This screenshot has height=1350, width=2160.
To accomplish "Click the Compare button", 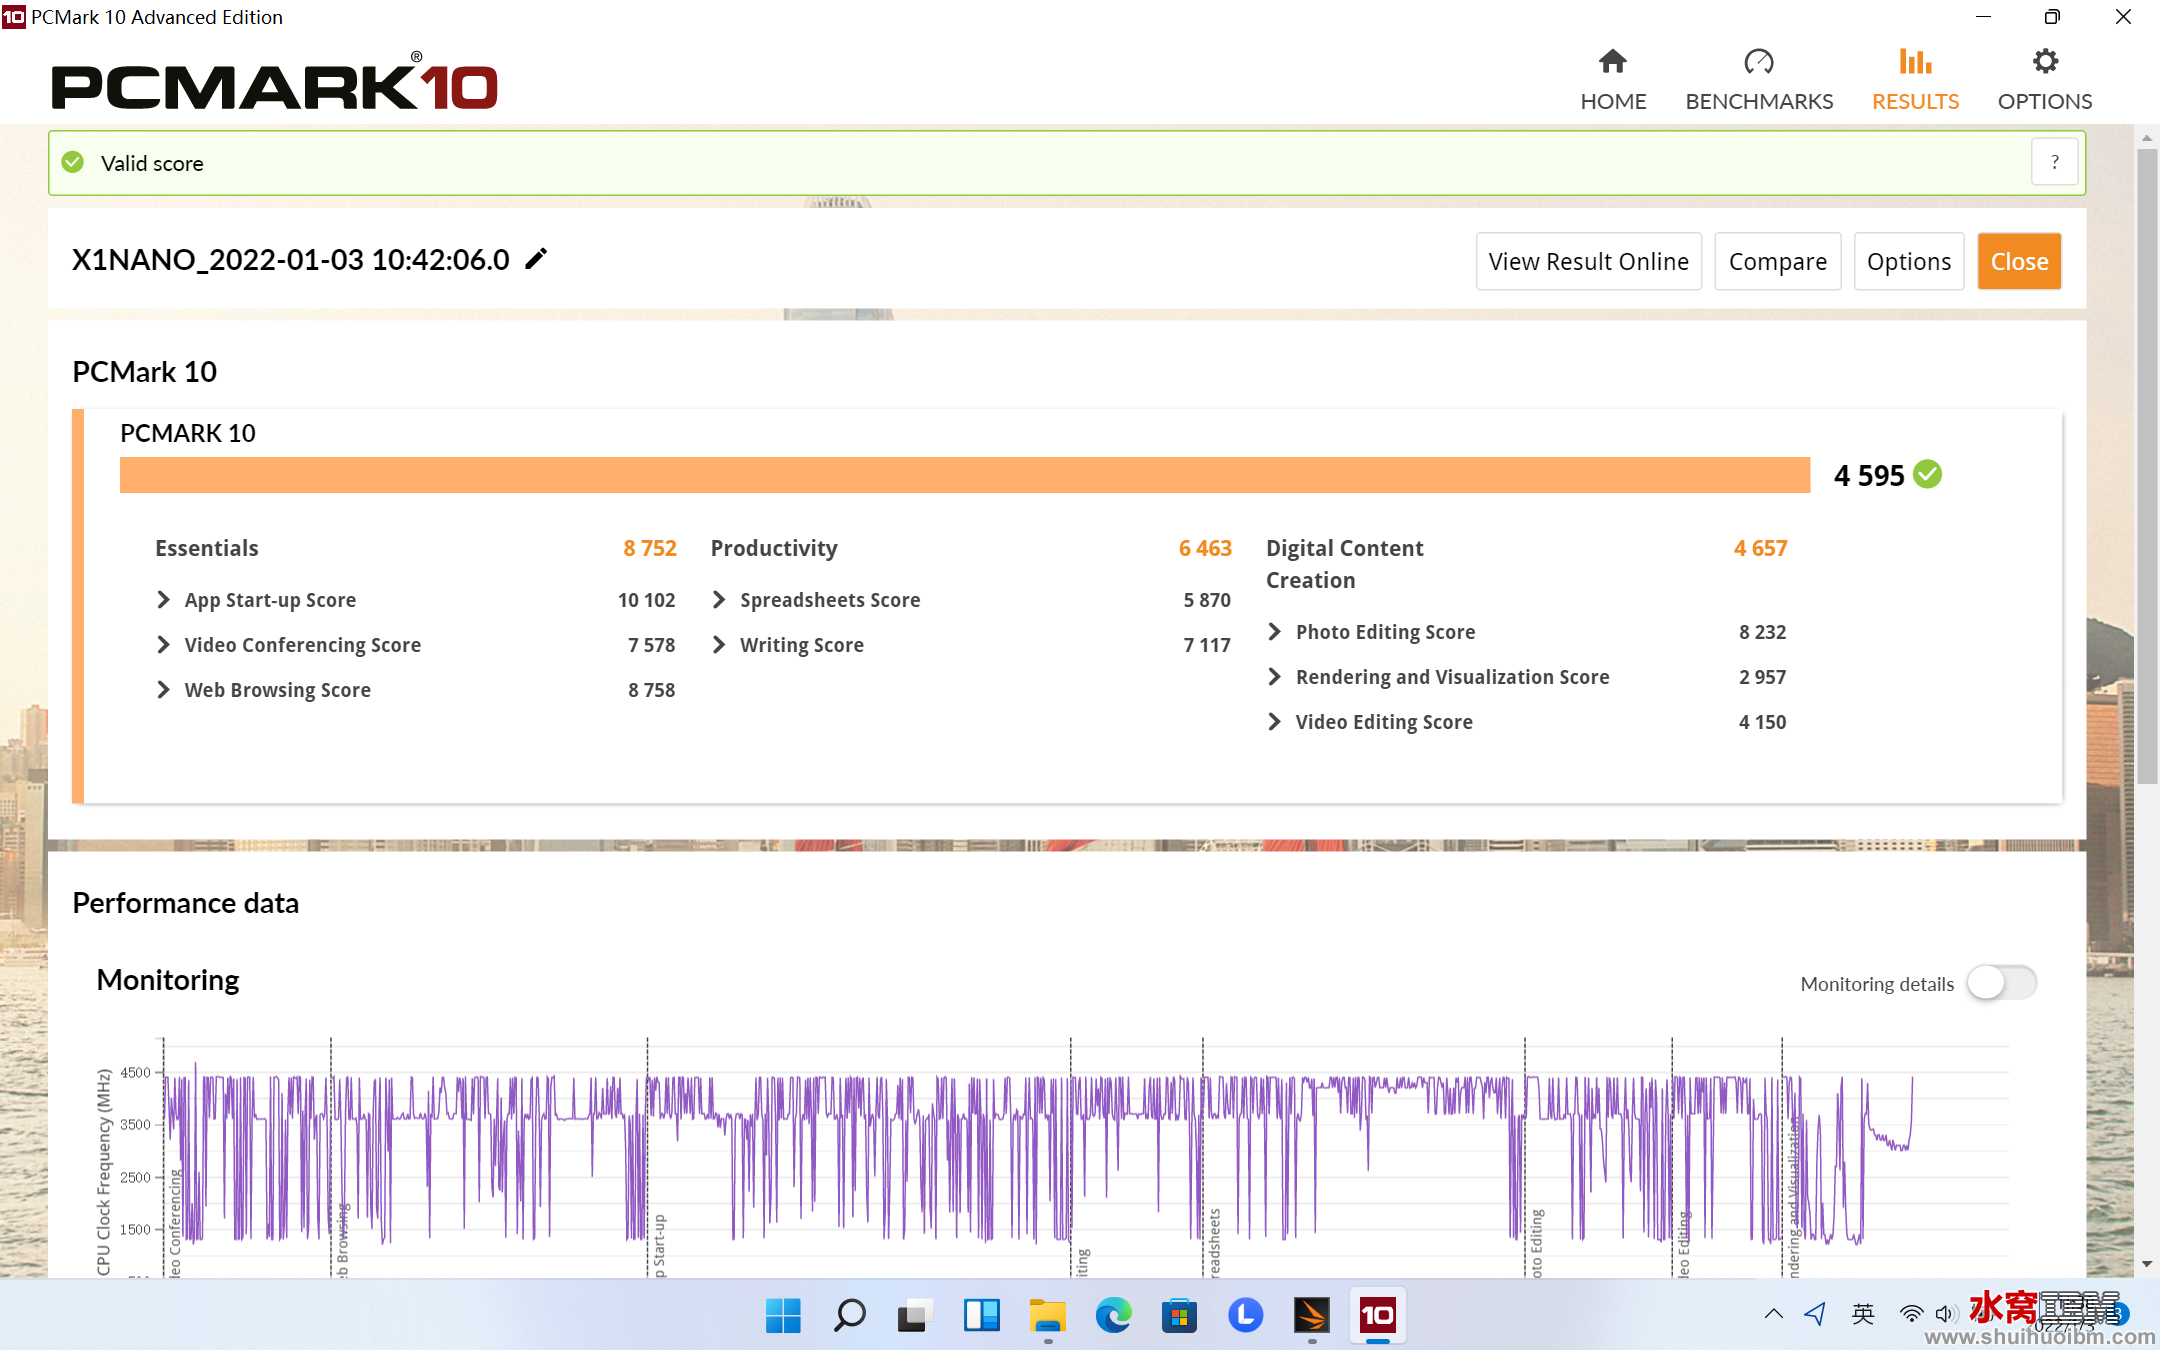I will pos(1777,261).
